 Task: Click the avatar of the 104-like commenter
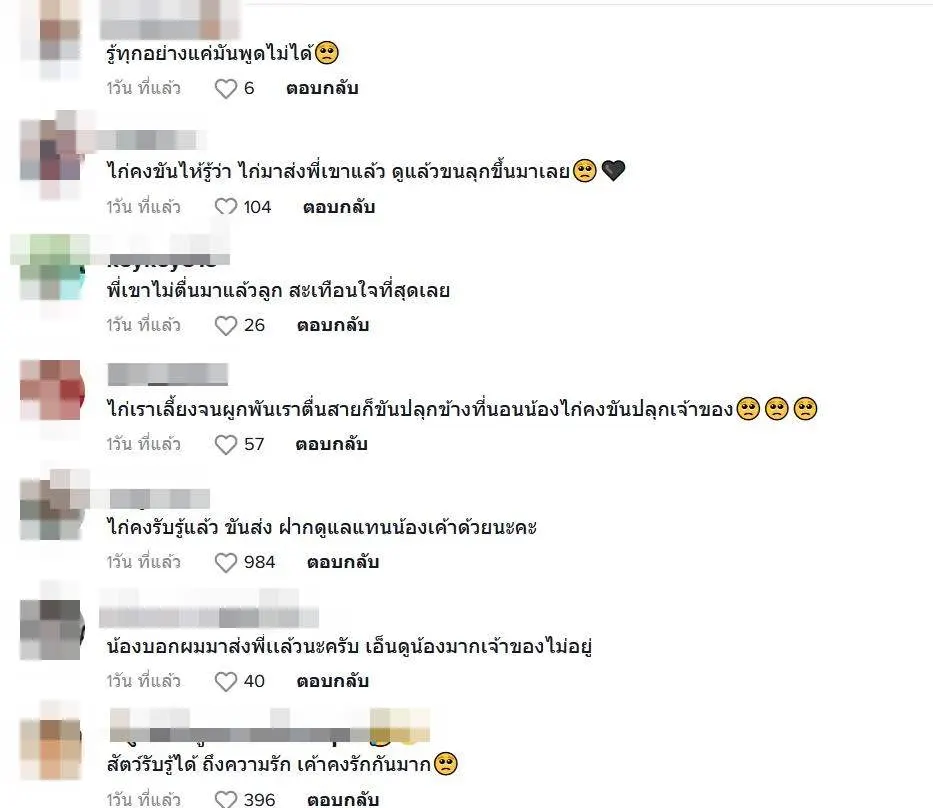(52, 151)
